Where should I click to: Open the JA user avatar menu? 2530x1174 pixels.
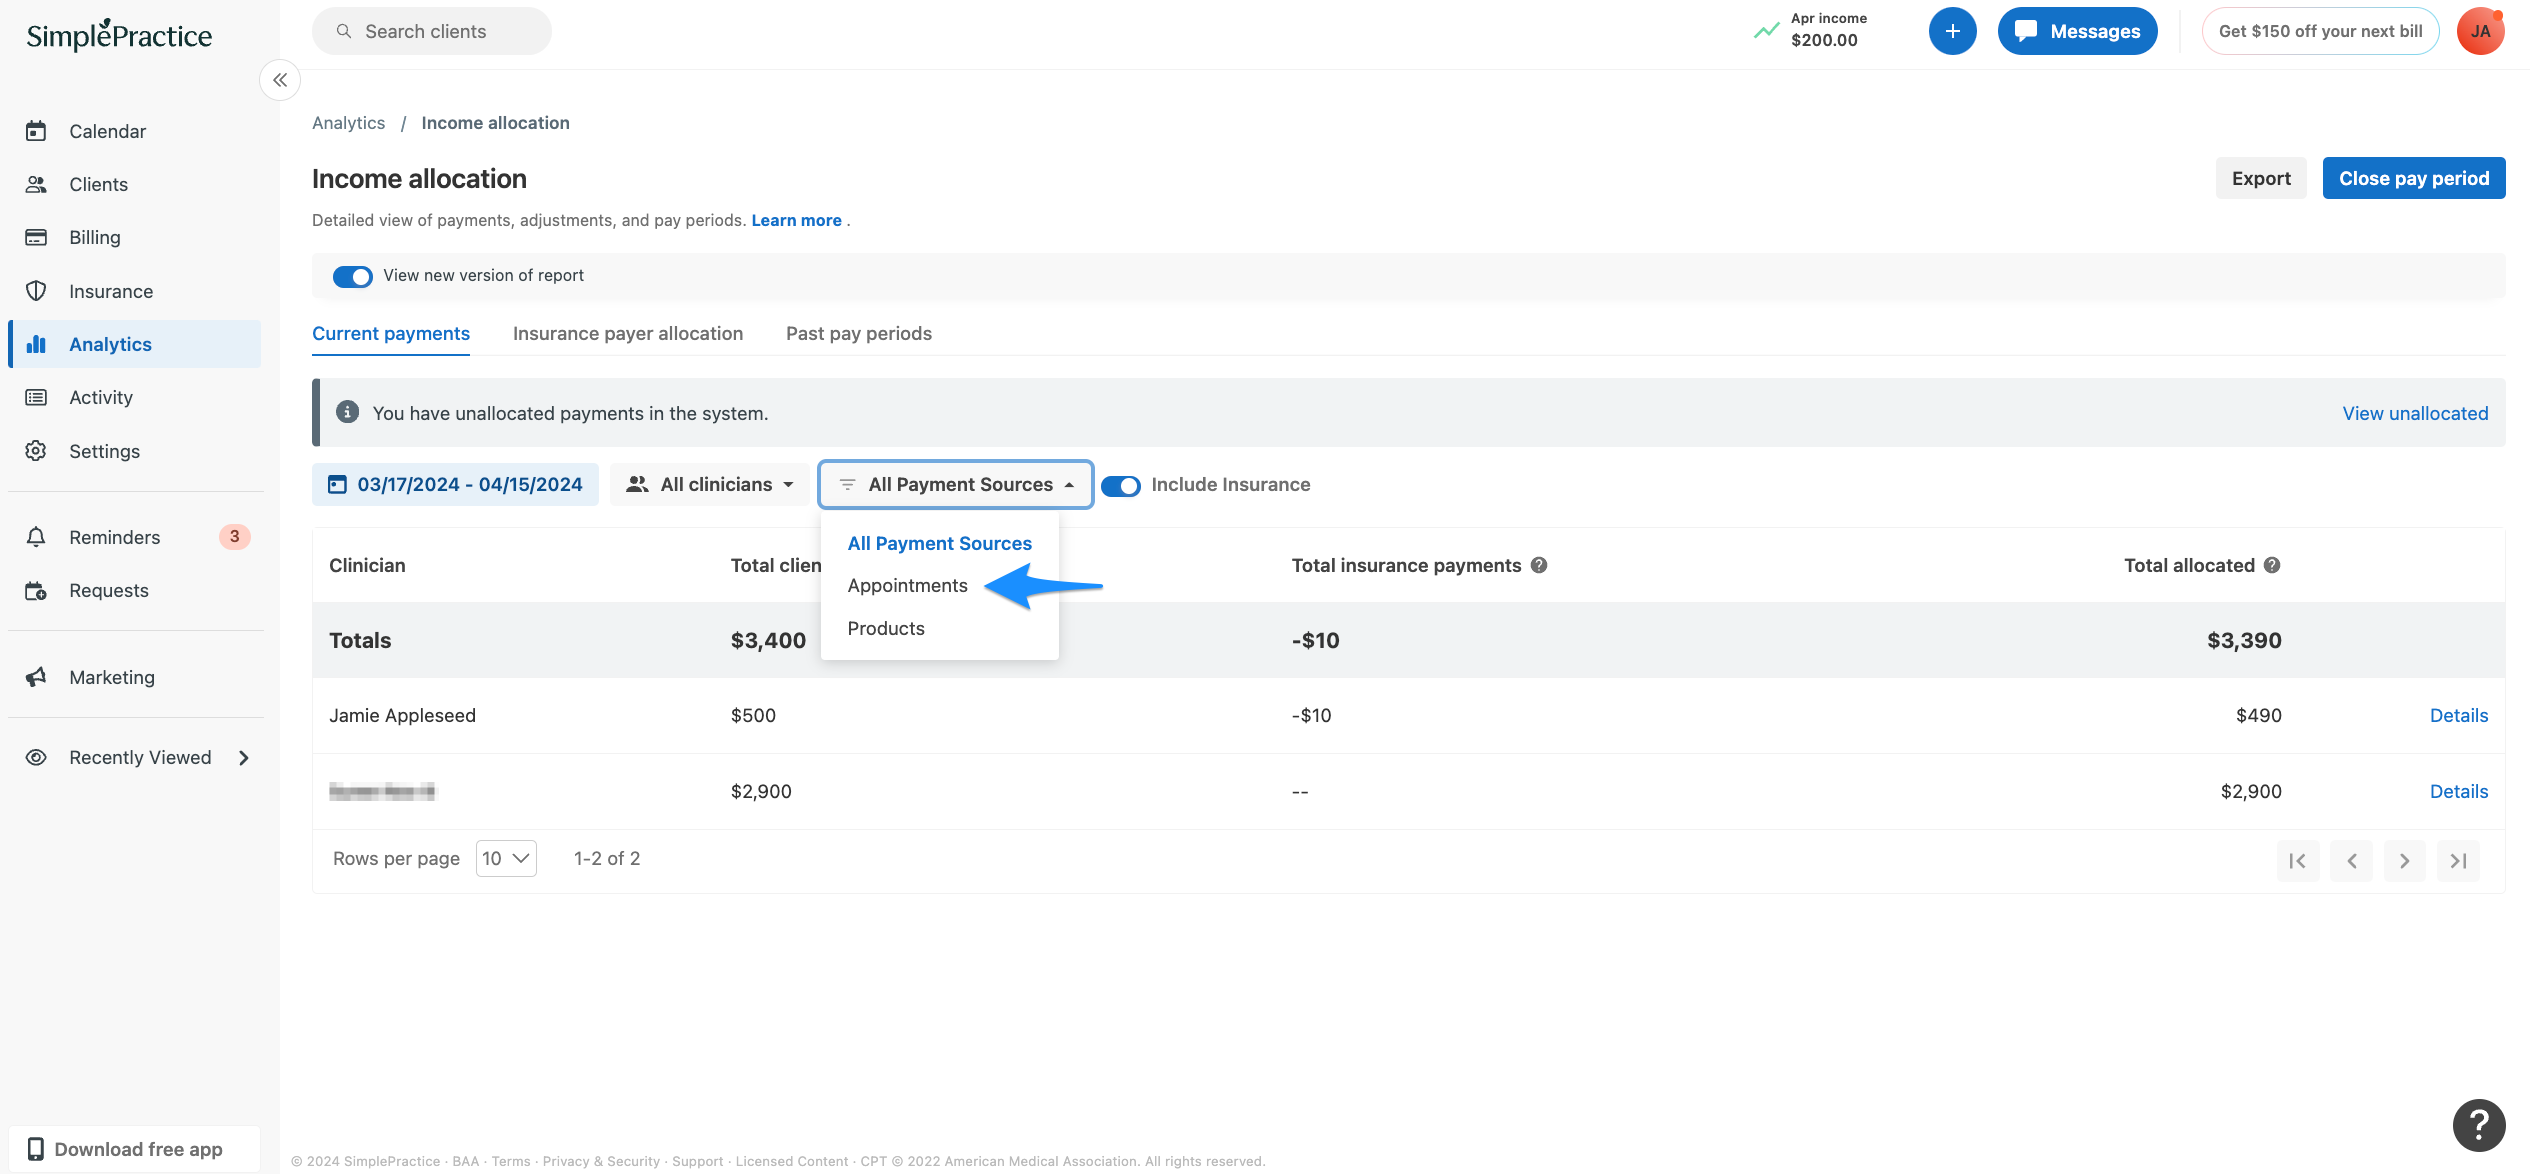2480,31
